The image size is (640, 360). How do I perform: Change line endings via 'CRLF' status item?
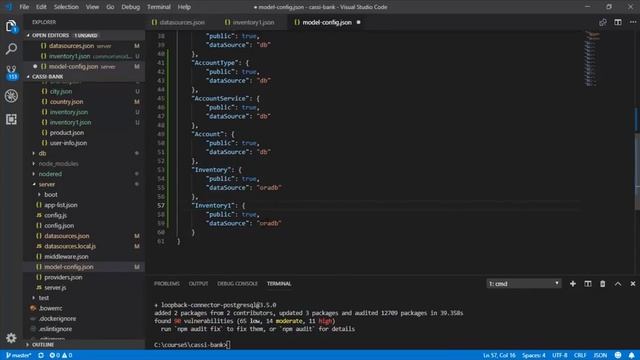(580, 355)
